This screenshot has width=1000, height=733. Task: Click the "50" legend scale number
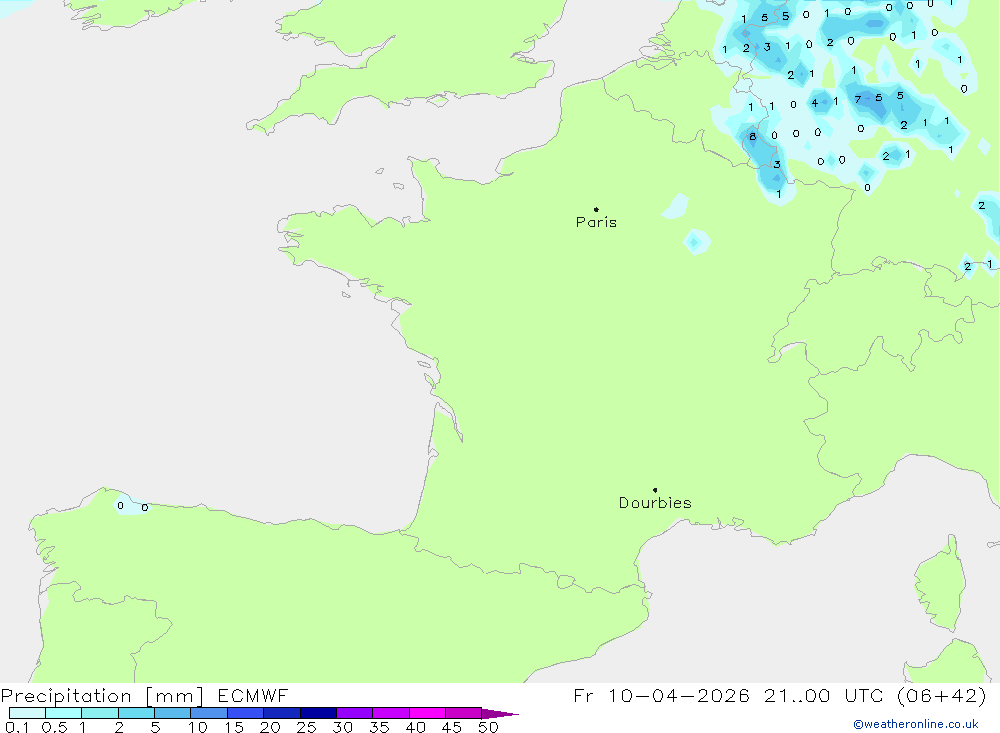tap(487, 728)
